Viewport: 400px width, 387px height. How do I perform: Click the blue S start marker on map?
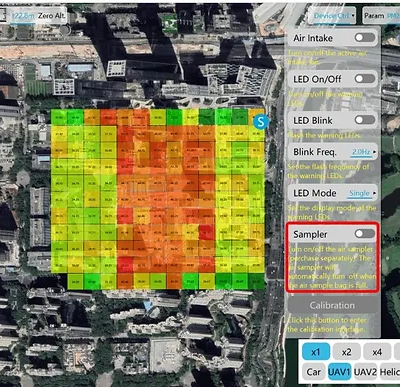pyautogui.click(x=261, y=122)
